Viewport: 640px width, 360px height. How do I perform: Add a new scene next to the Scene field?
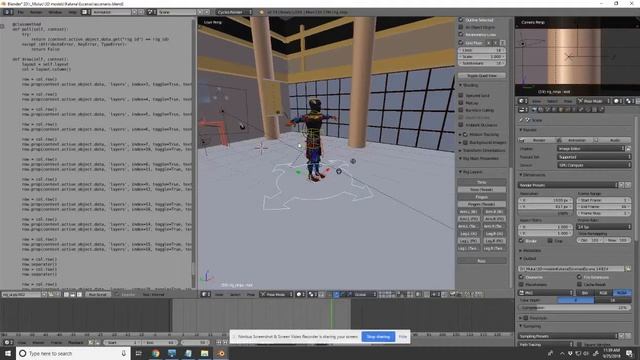point(200,12)
